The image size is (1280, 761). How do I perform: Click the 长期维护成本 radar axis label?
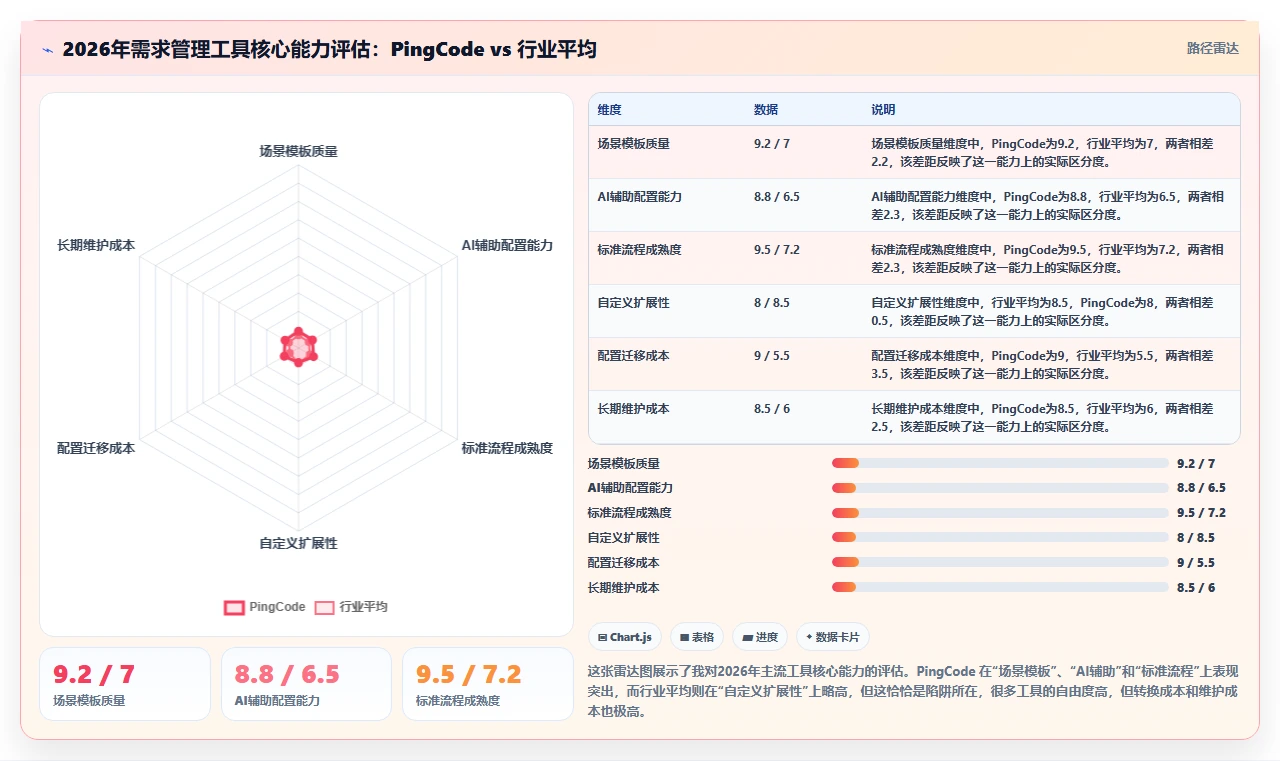click(x=96, y=245)
